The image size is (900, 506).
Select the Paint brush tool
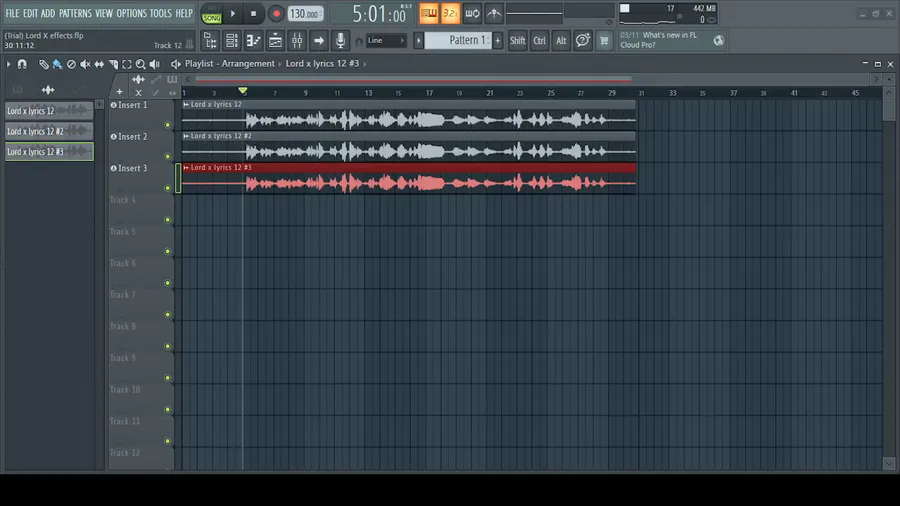[57, 64]
